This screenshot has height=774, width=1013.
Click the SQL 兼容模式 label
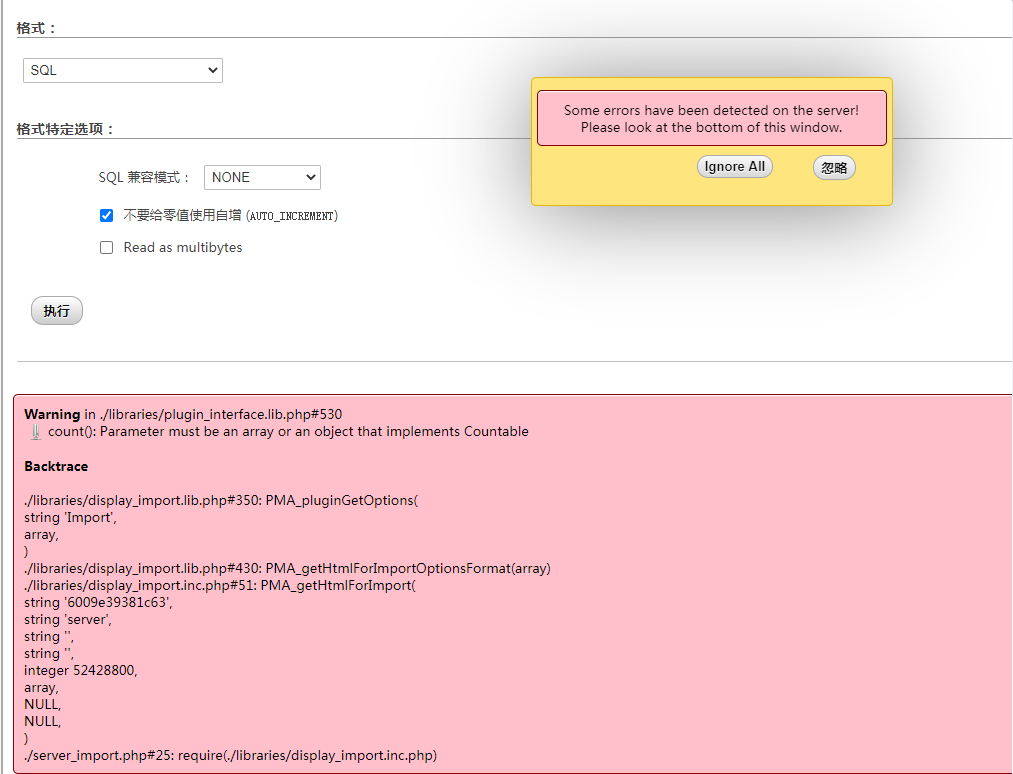click(x=144, y=178)
